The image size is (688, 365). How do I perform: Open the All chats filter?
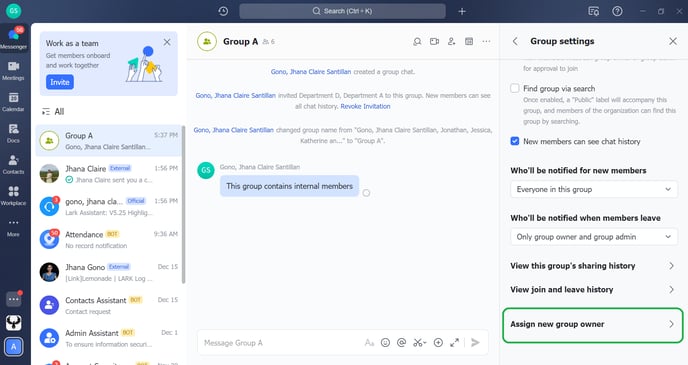(x=53, y=112)
